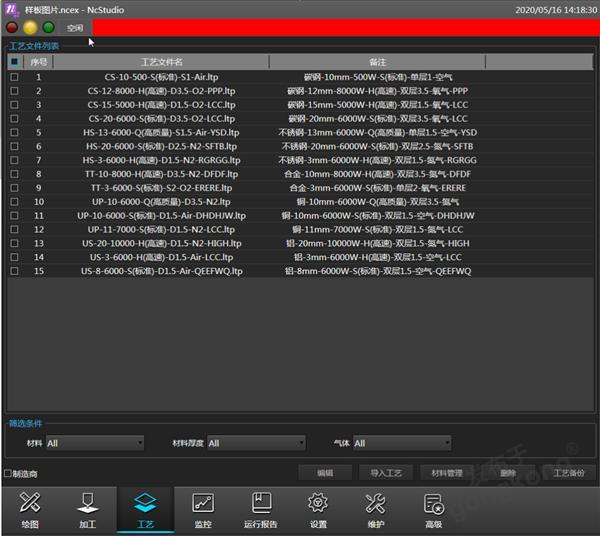Open the 高级 advanced module icon
Image resolution: width=600 pixels, height=536 pixels.
coord(433,509)
